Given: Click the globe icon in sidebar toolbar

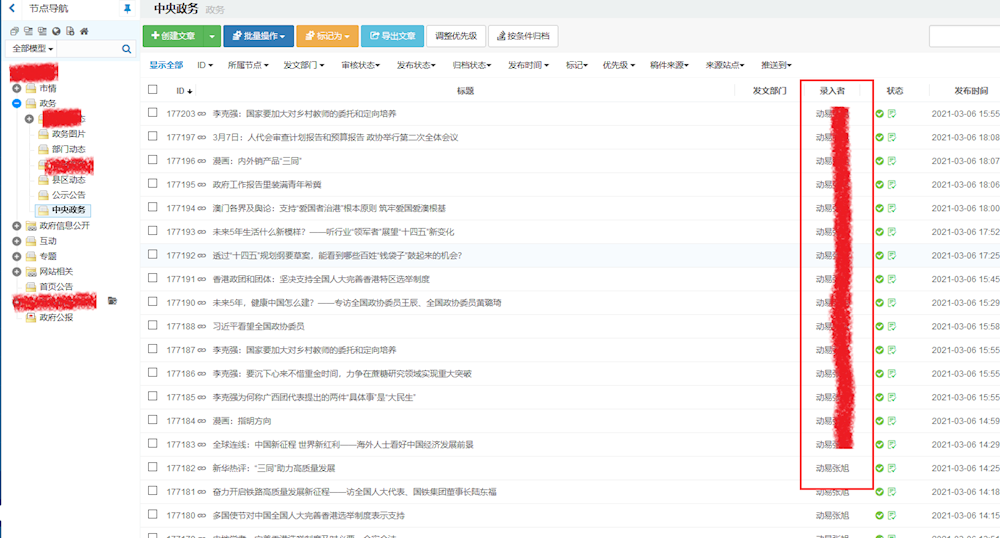Looking at the screenshot, I should (x=56, y=31).
